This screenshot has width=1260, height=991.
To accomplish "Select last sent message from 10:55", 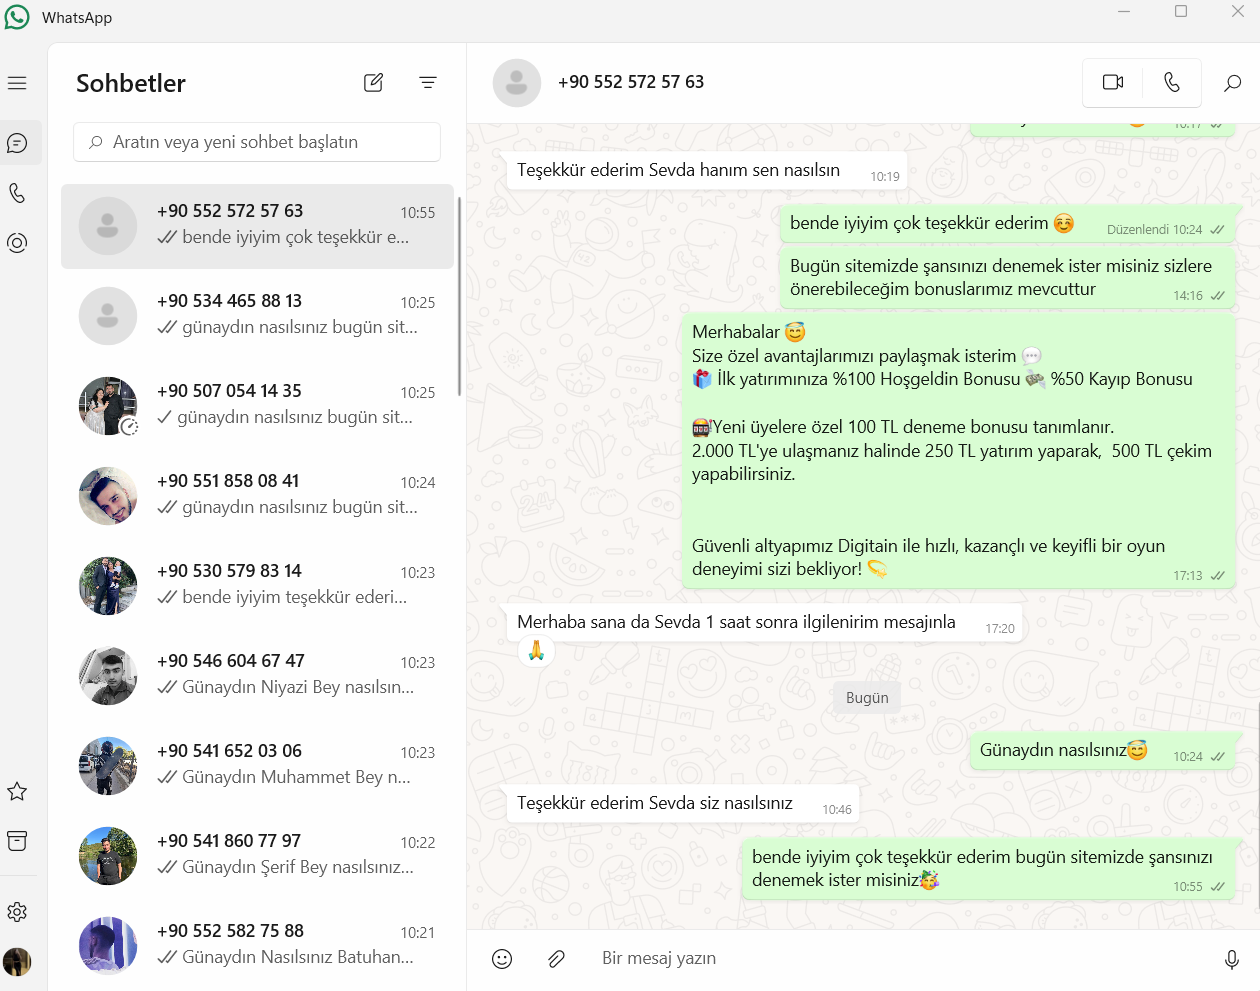I will [x=988, y=869].
